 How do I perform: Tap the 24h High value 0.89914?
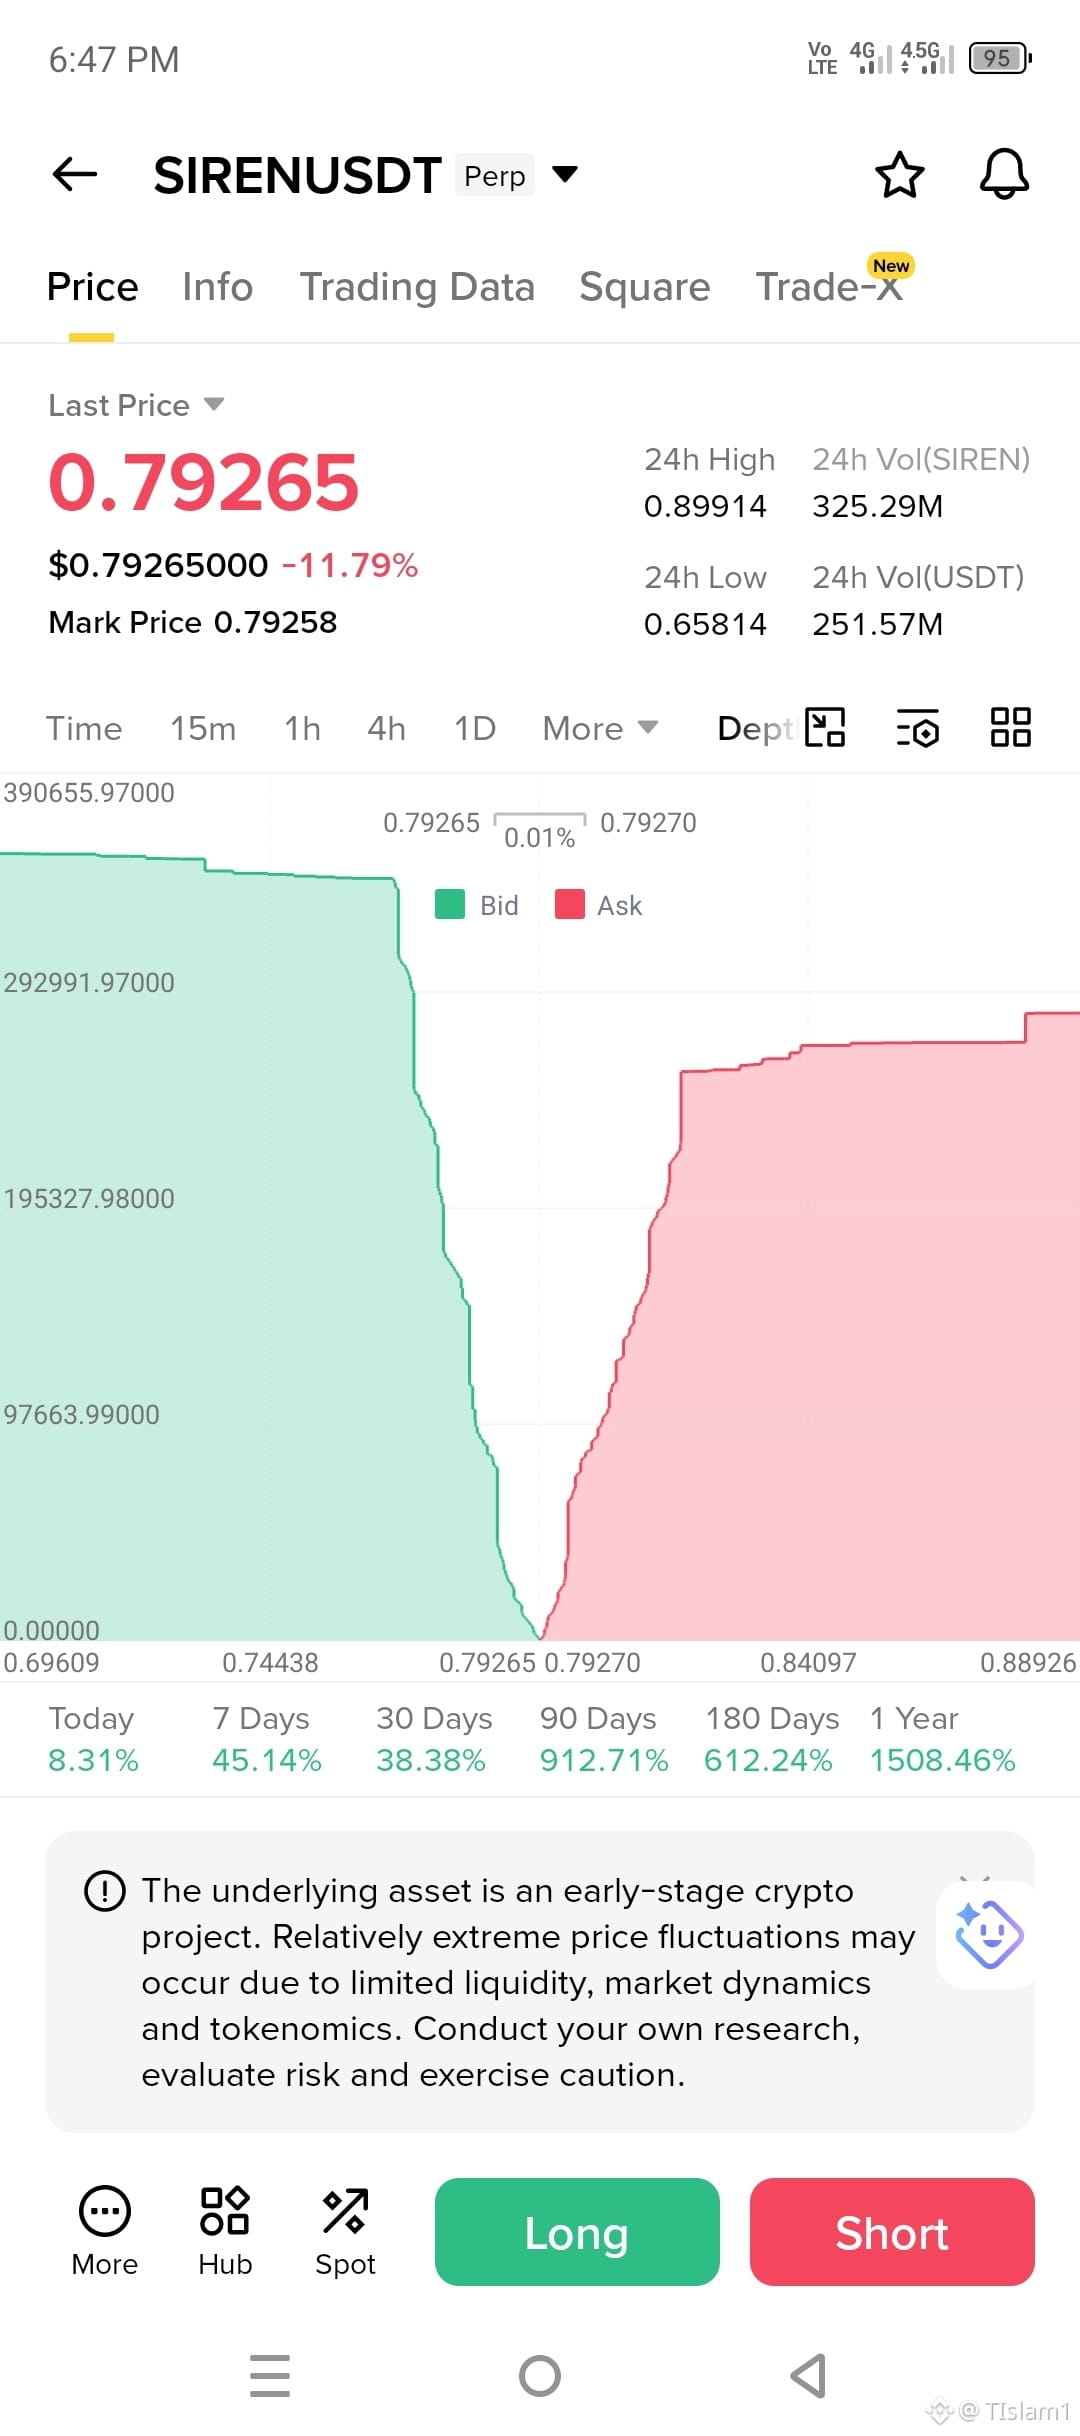click(x=705, y=506)
